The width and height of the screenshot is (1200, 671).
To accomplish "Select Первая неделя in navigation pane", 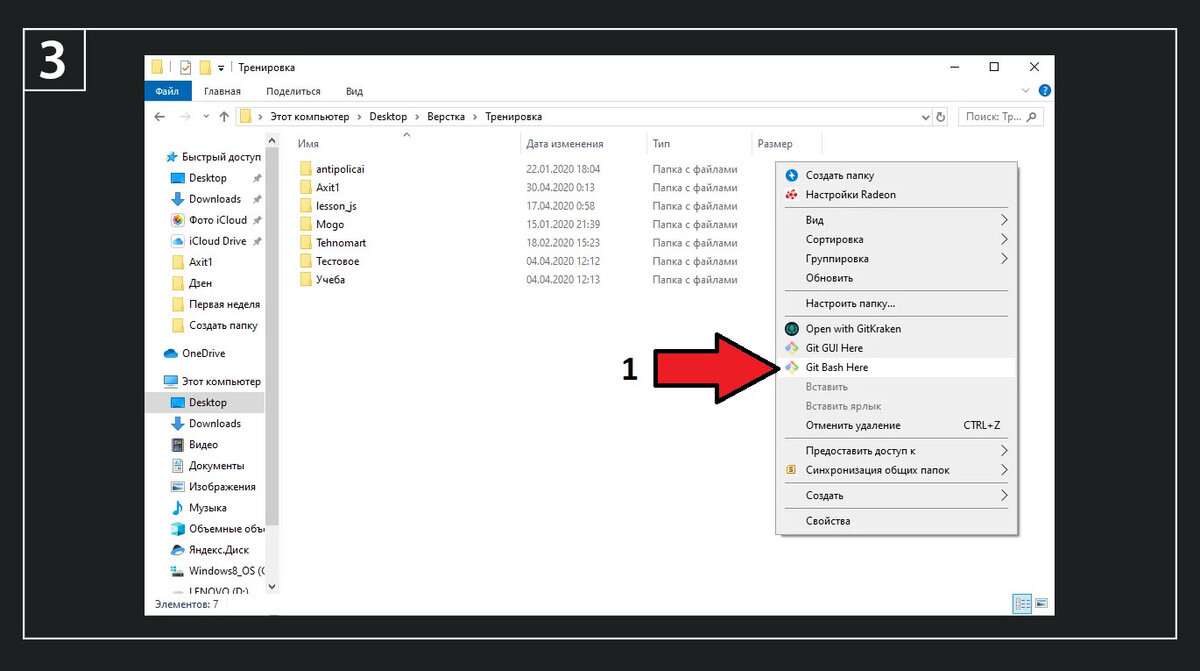I will (x=224, y=304).
